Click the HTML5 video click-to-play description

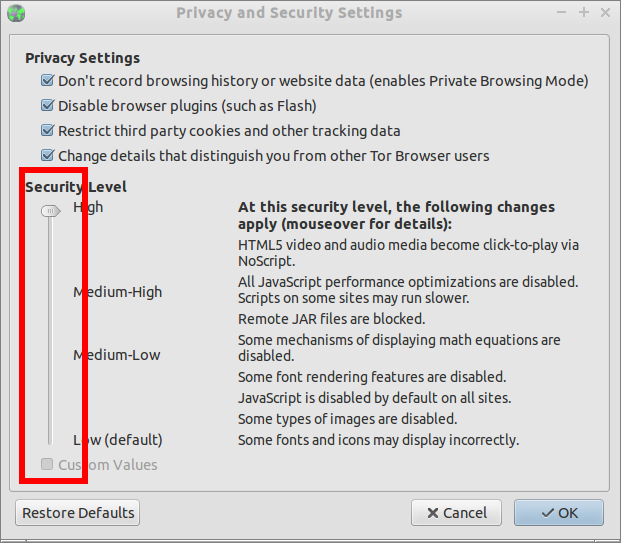(x=408, y=252)
